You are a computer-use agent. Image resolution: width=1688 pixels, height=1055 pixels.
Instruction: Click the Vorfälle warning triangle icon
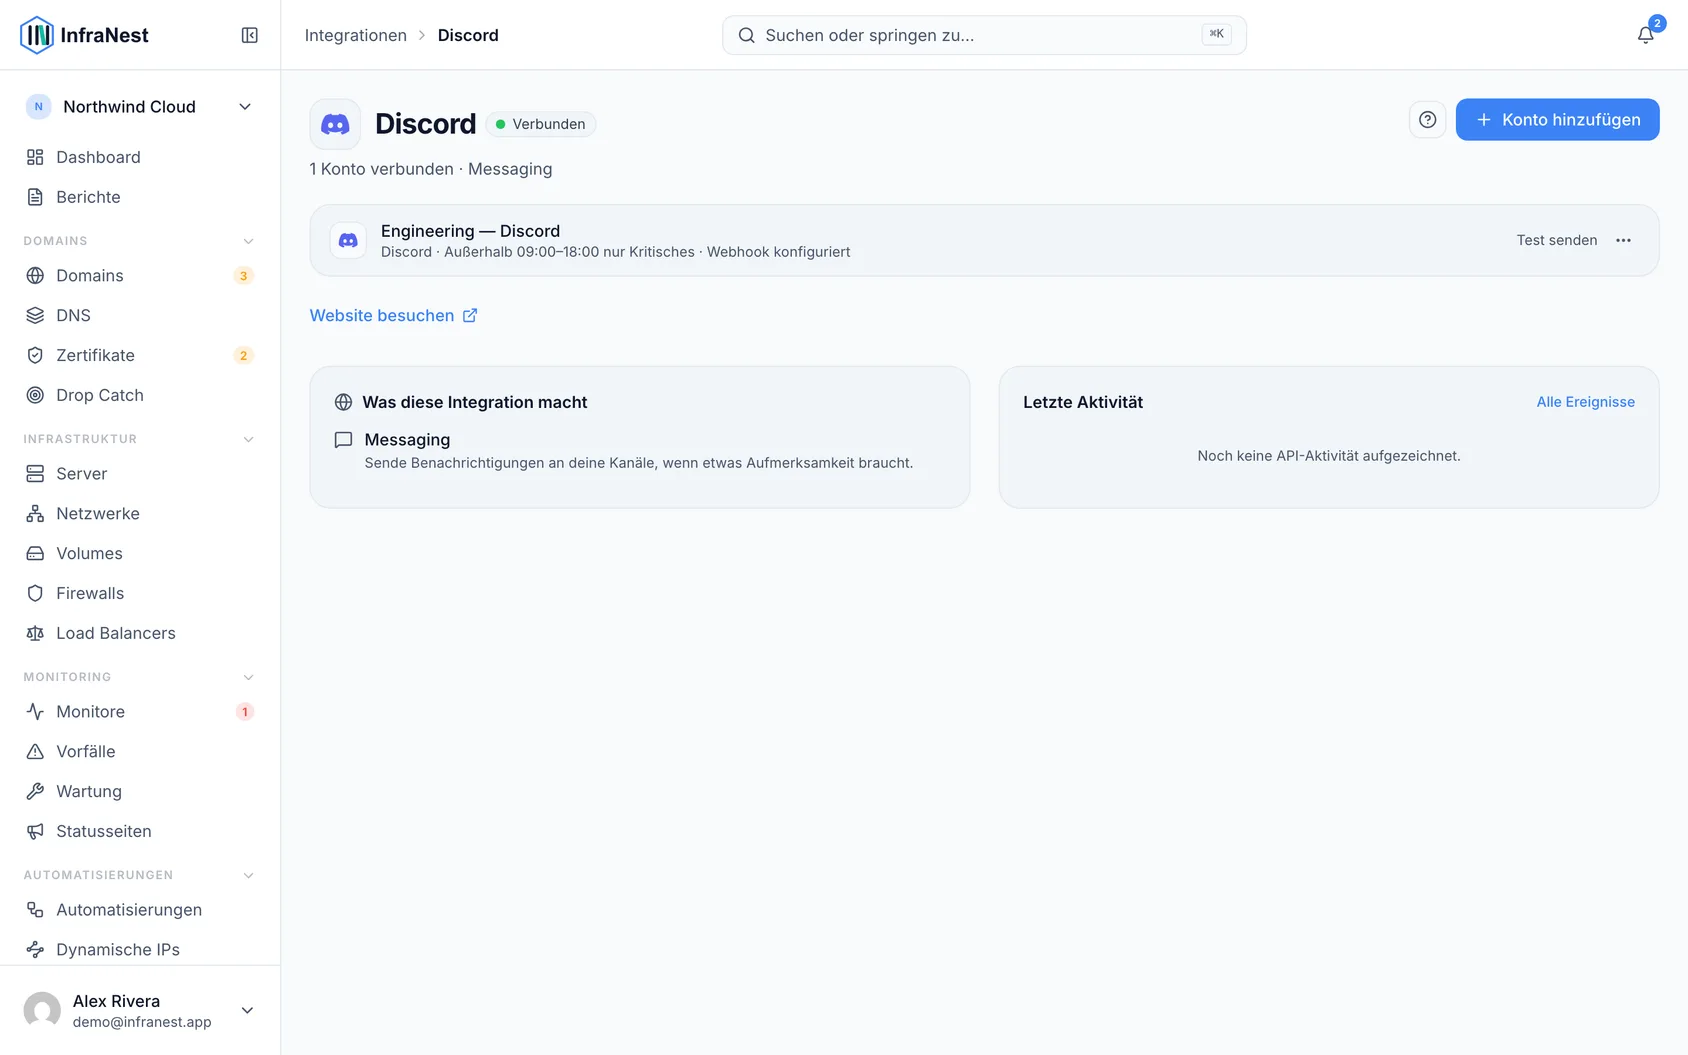35,752
